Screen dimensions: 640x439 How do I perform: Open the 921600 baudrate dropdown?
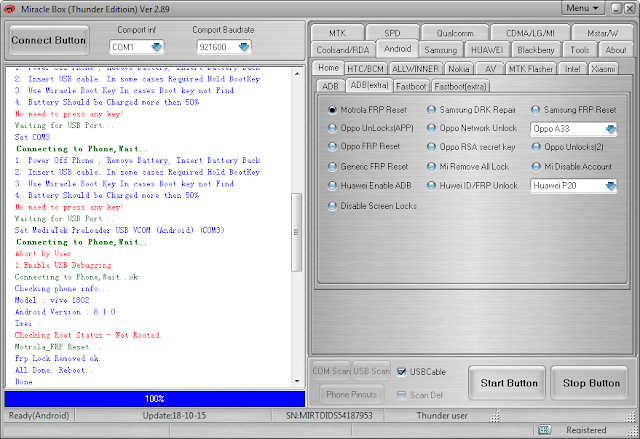224,47
